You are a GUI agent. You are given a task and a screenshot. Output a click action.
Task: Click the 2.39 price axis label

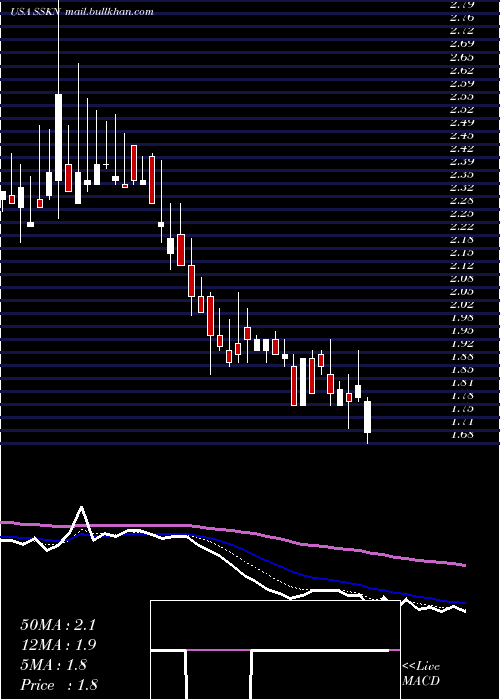pos(461,161)
